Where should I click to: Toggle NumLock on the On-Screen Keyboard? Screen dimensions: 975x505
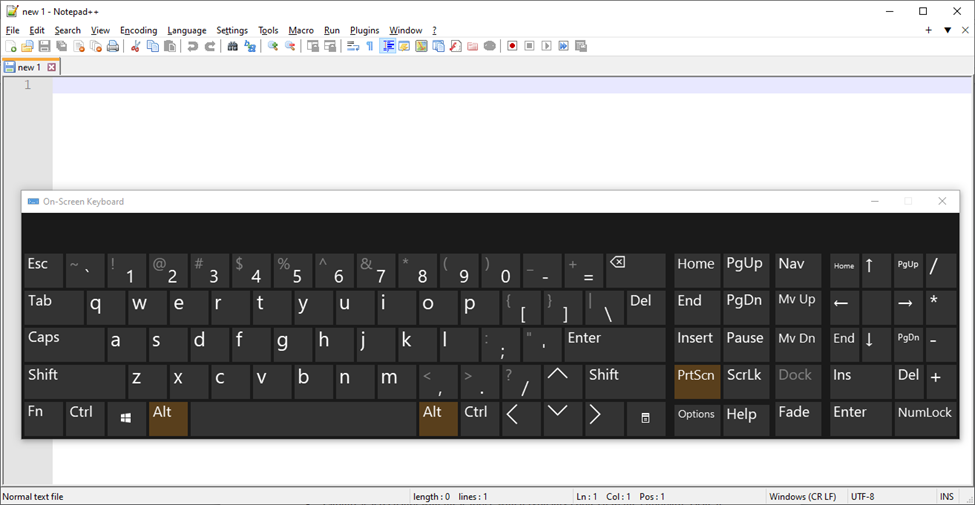[x=925, y=419]
